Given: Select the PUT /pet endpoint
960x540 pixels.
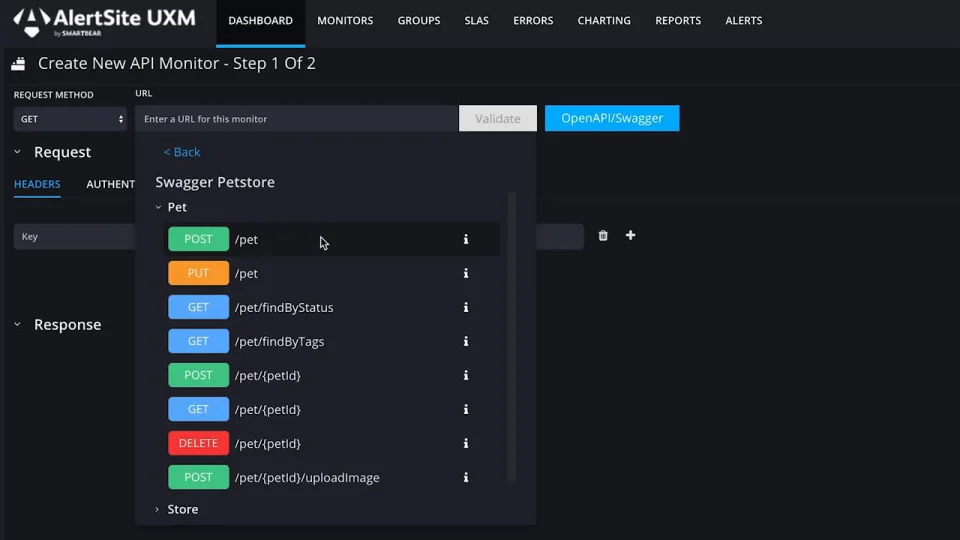Looking at the screenshot, I should tap(334, 273).
